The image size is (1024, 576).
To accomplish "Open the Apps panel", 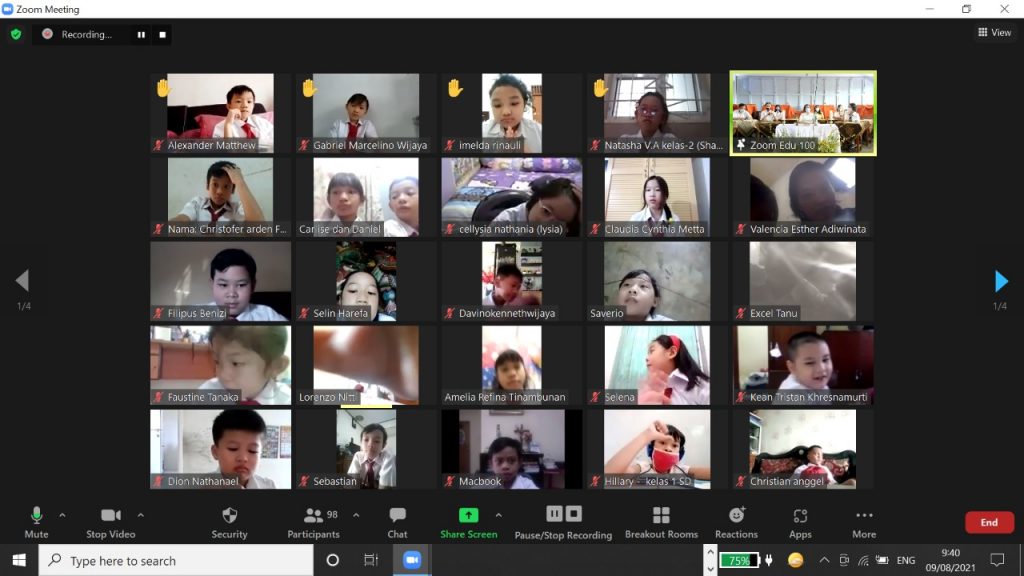I will [x=800, y=521].
